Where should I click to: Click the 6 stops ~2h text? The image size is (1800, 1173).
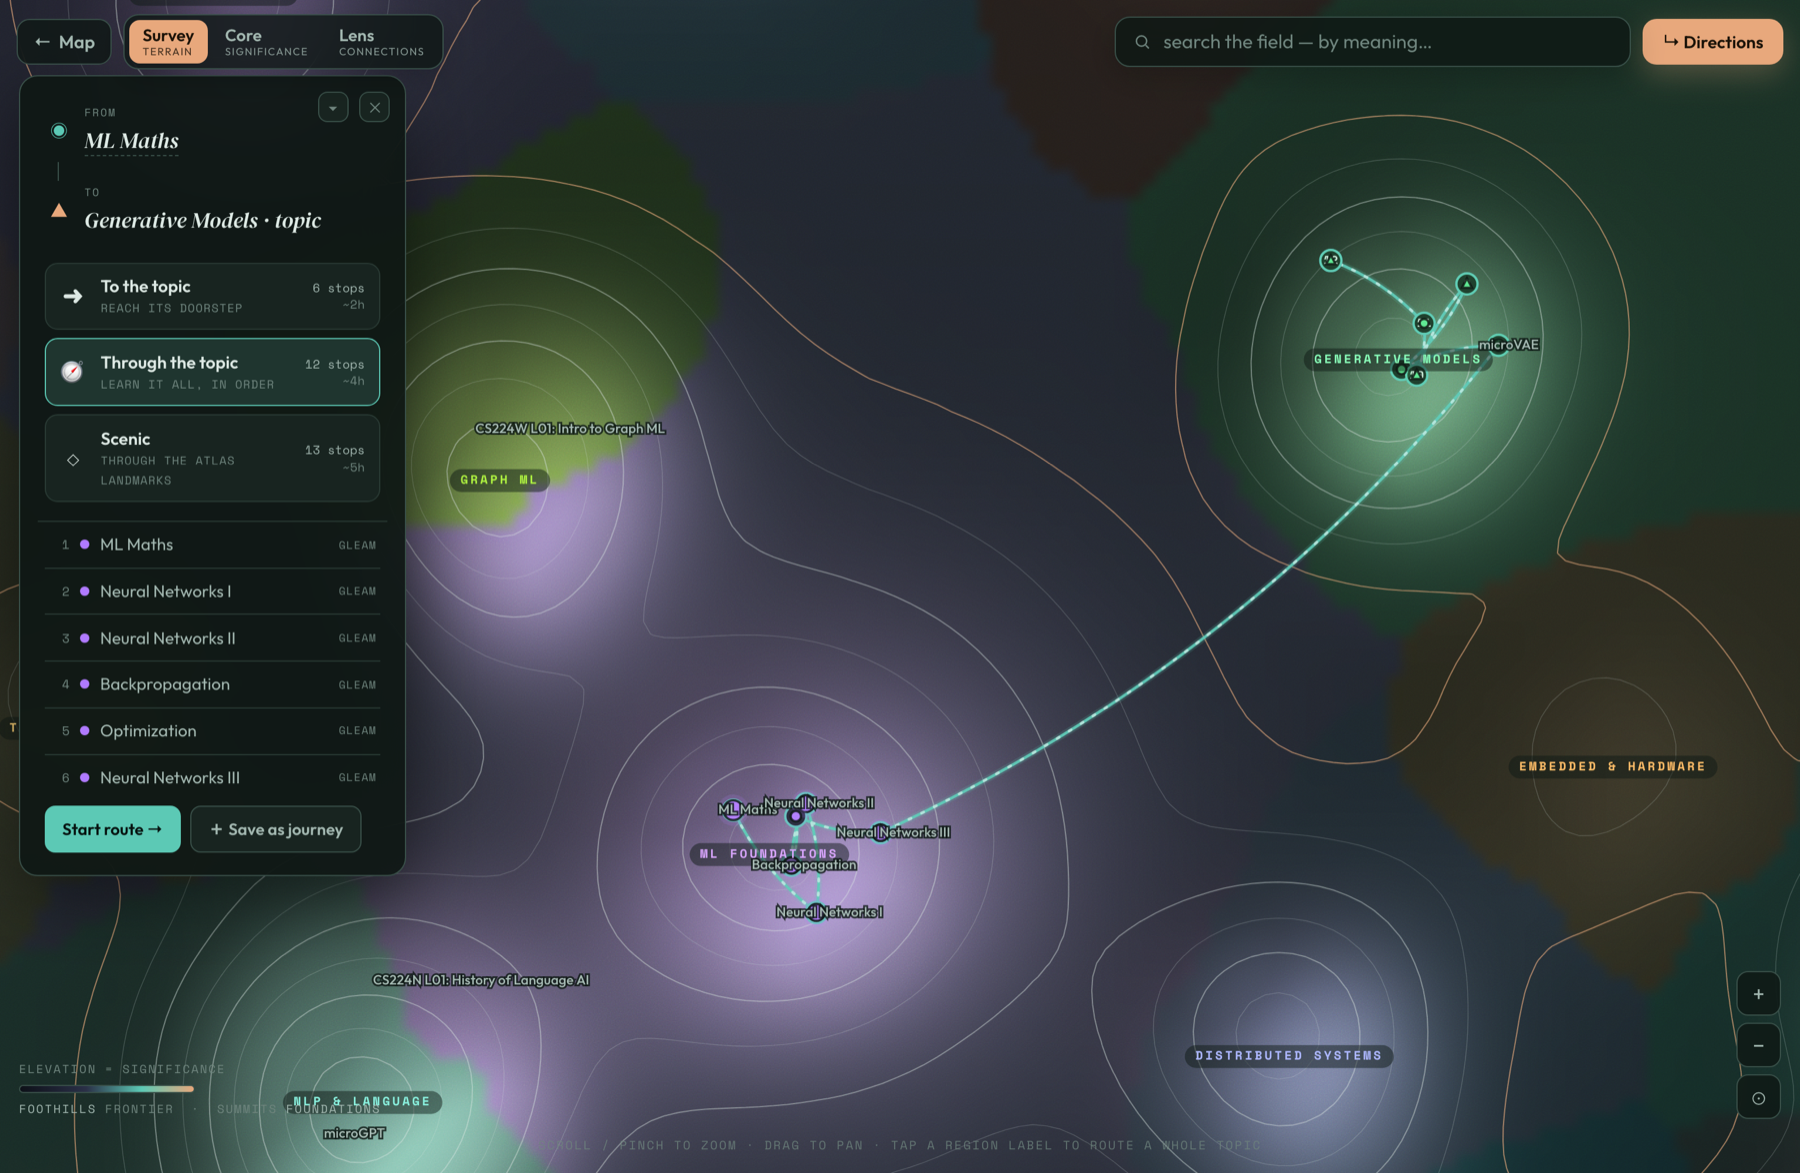tap(339, 296)
